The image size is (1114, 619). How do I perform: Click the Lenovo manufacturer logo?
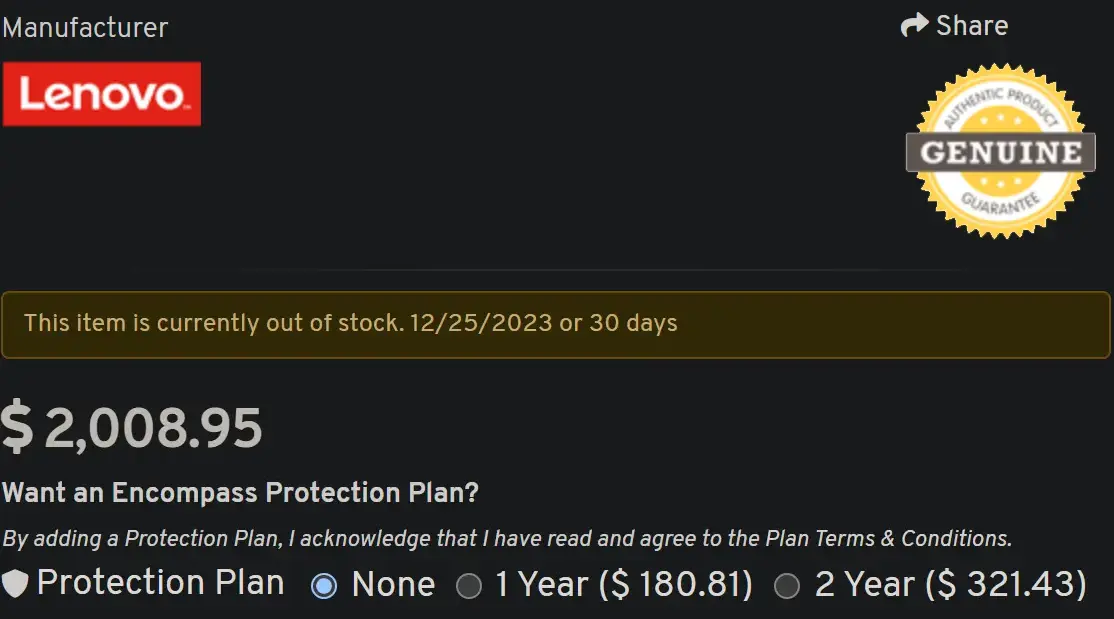point(102,95)
